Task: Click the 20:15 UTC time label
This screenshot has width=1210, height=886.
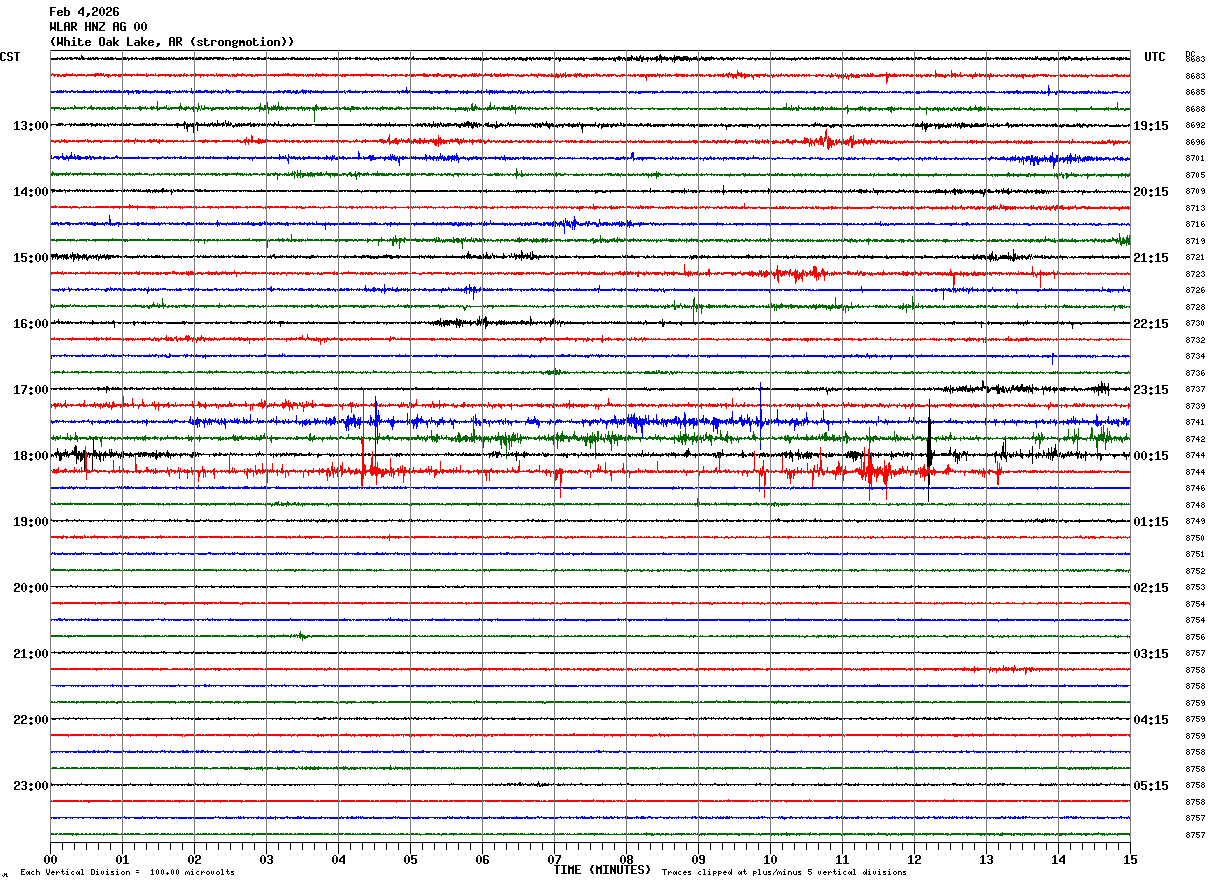Action: [x=1151, y=192]
